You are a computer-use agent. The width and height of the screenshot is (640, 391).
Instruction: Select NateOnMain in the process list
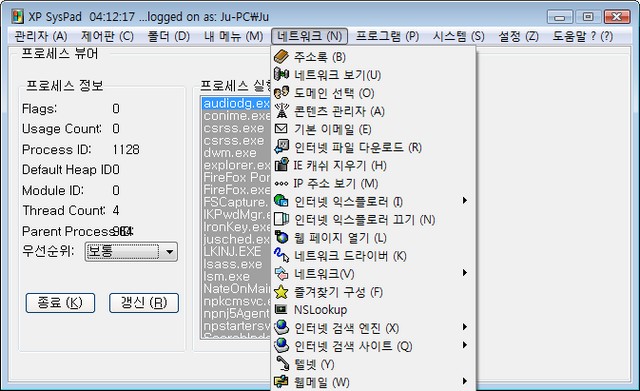point(236,289)
